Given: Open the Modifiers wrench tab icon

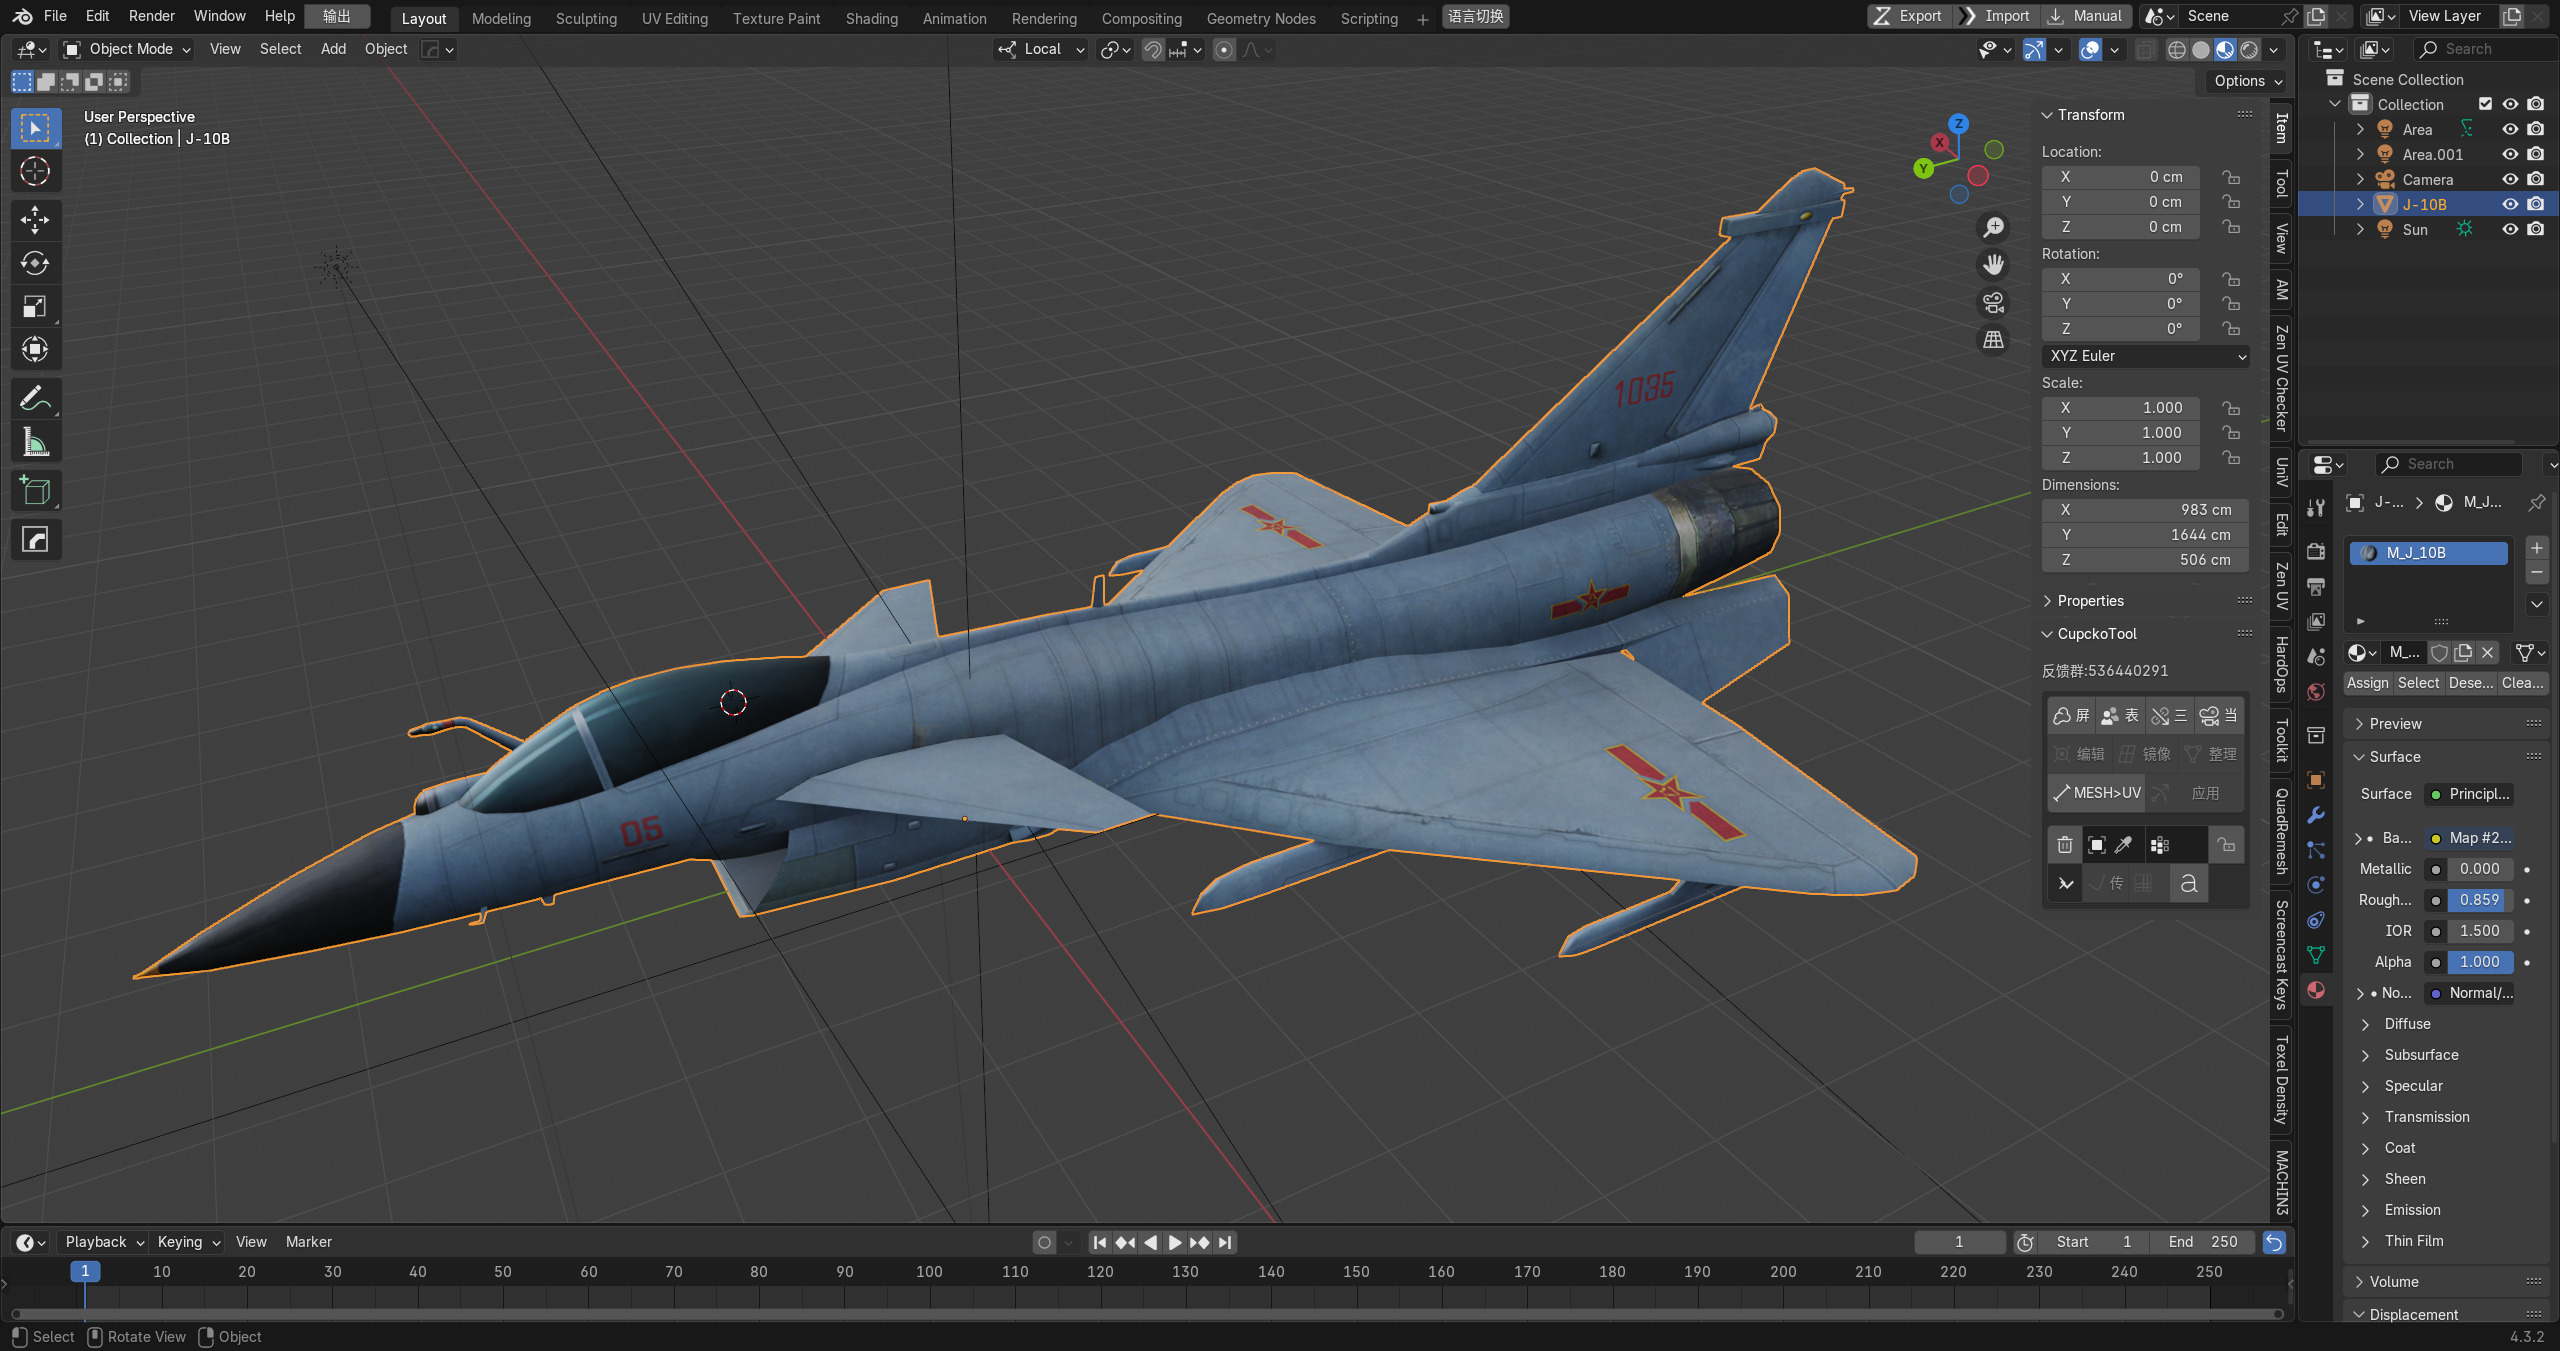Looking at the screenshot, I should coord(2316,815).
